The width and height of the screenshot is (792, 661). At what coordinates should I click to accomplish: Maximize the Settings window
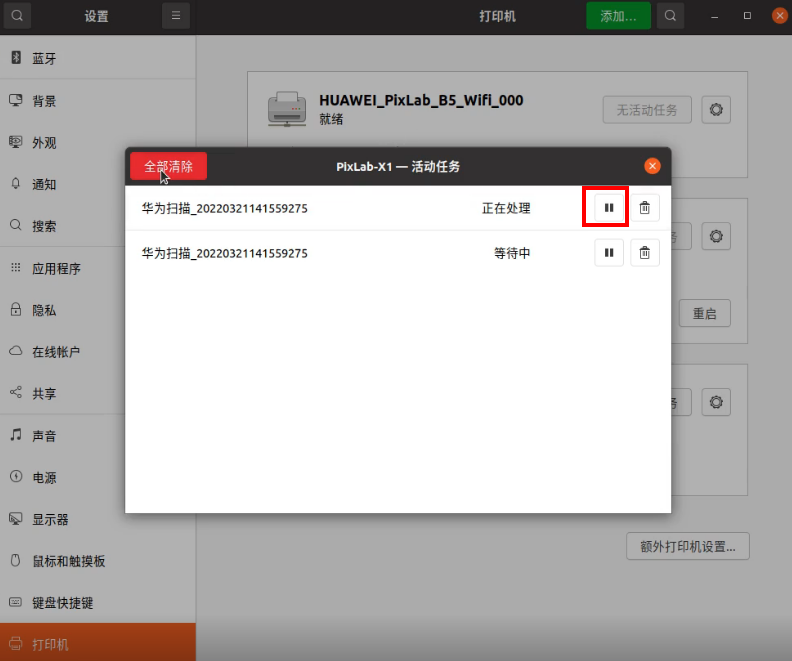point(747,16)
